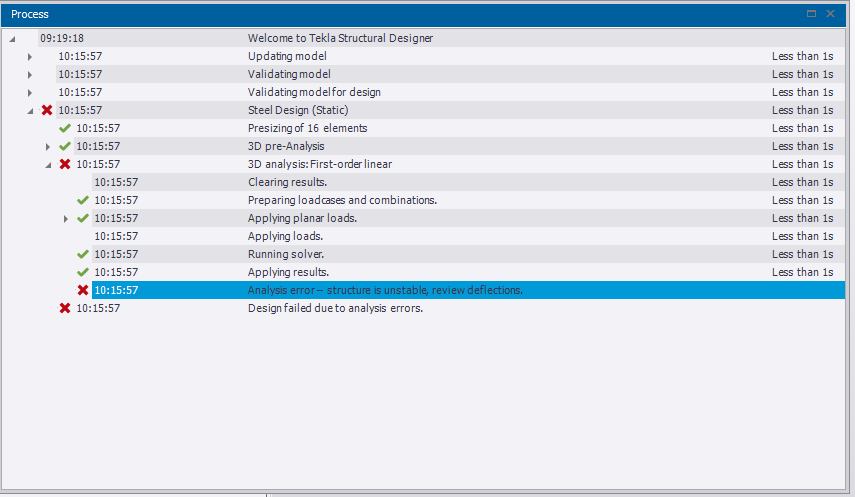
Task: Click the green check beside Applying results
Action: [83, 272]
